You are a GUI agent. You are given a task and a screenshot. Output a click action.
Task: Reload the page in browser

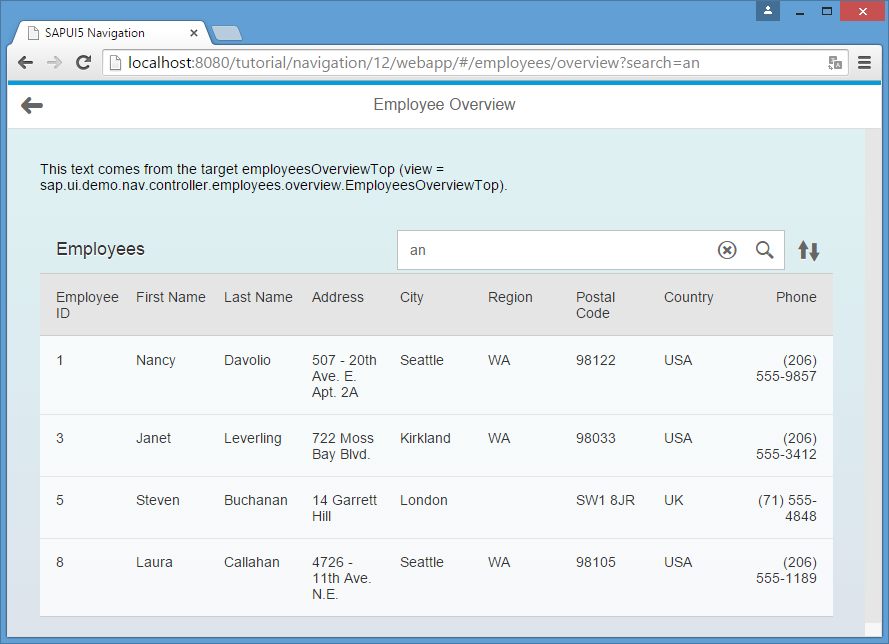(x=84, y=63)
